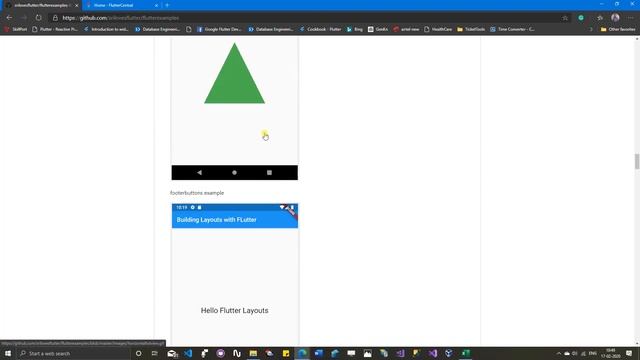640x360 pixels.
Task: Expand the bookmarks overflow chevron
Action: [591, 29]
